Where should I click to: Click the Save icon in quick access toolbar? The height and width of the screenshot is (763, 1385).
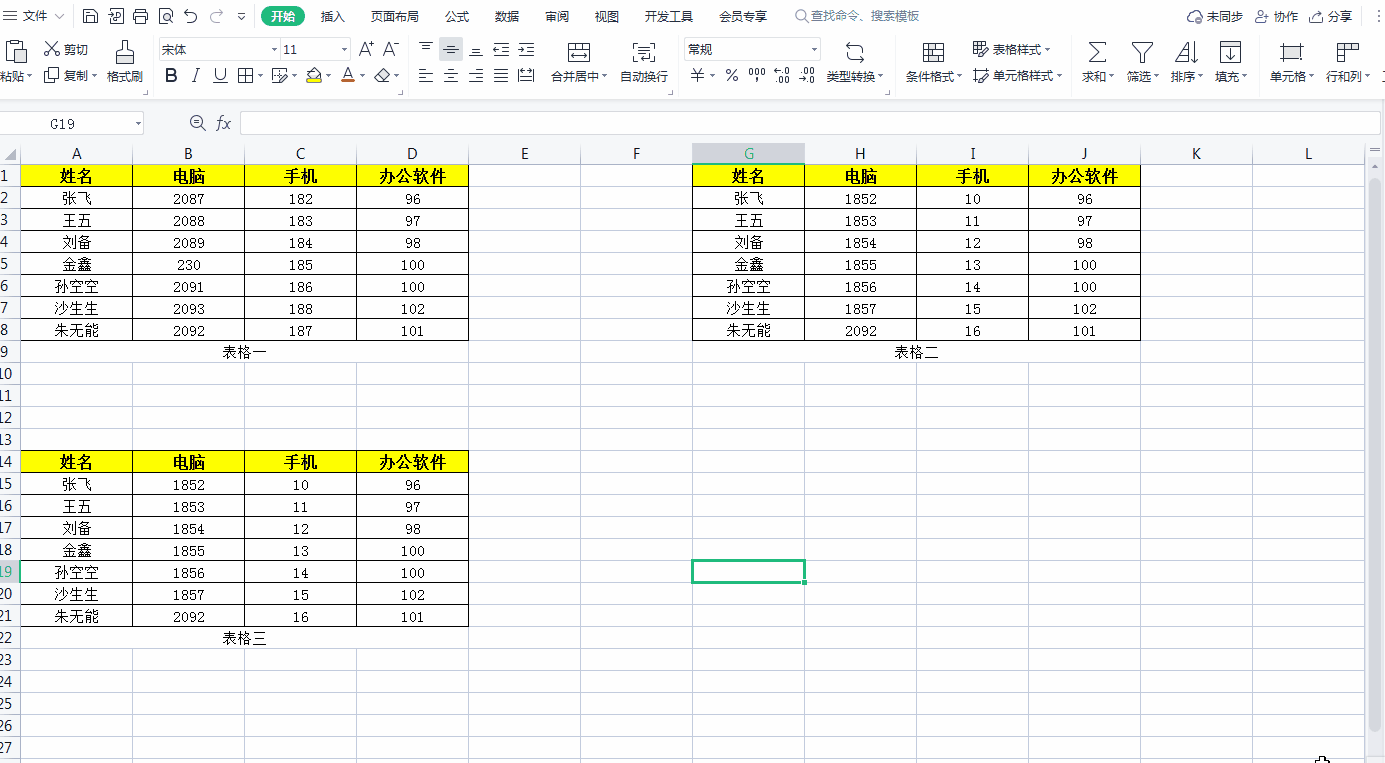pyautogui.click(x=90, y=16)
